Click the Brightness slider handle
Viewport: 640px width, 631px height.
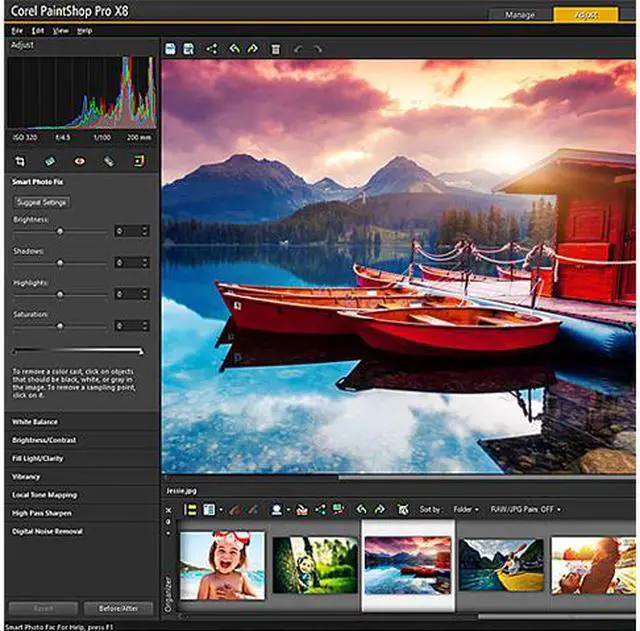click(60, 231)
